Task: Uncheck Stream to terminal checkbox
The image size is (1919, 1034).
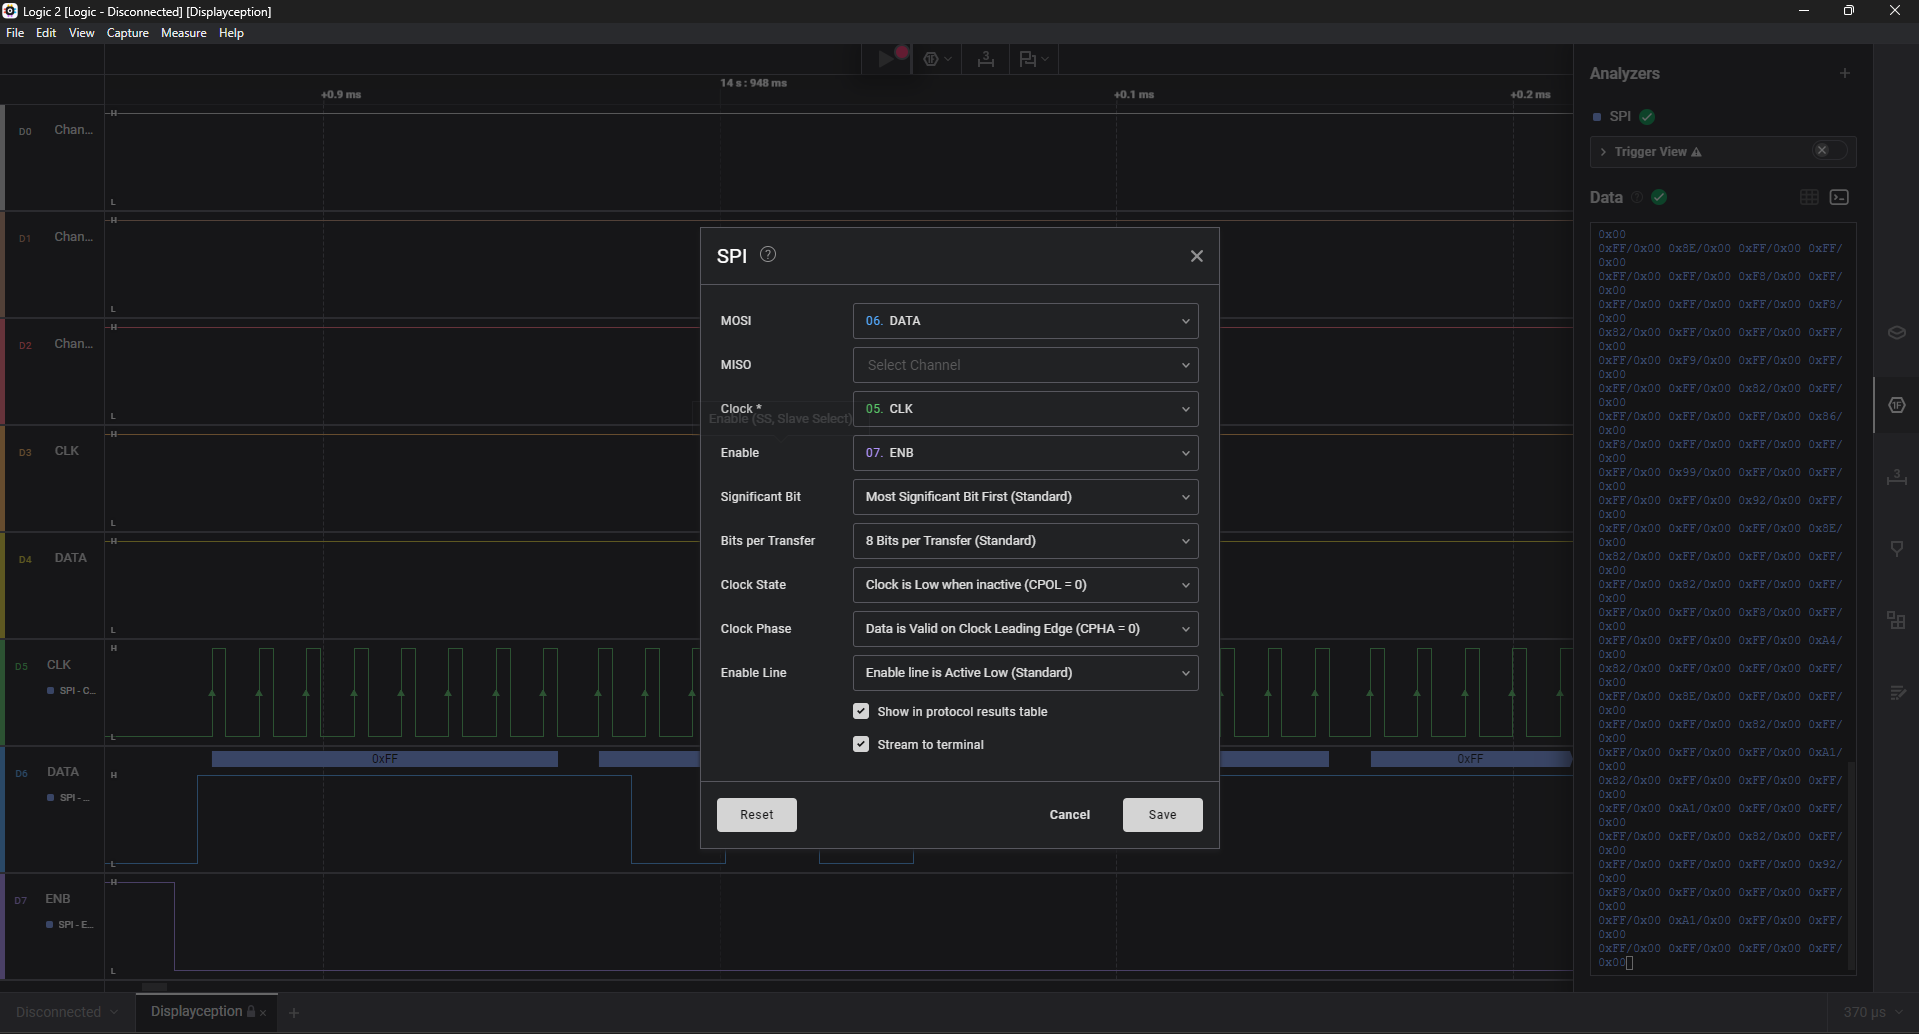Action: pos(861,744)
